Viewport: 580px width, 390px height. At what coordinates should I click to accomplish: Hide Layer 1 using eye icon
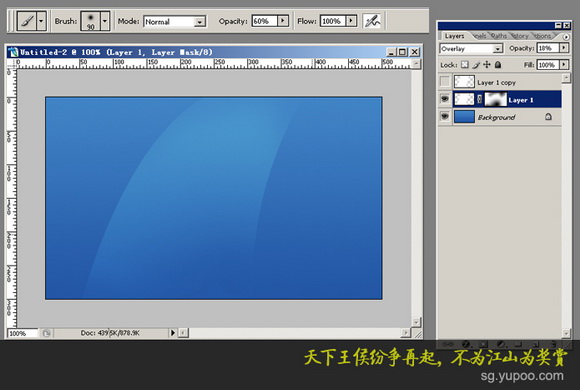pyautogui.click(x=445, y=99)
